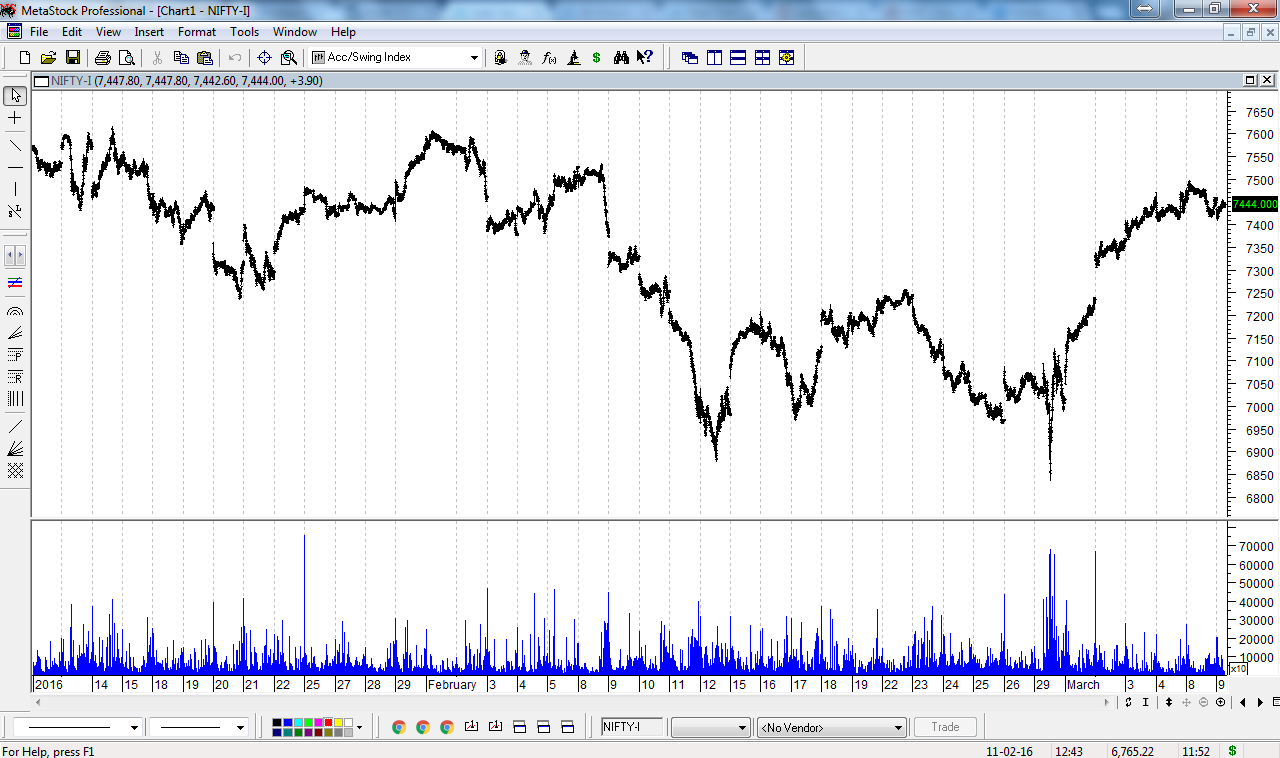Click the 7444.000 current price label

tap(1254, 204)
